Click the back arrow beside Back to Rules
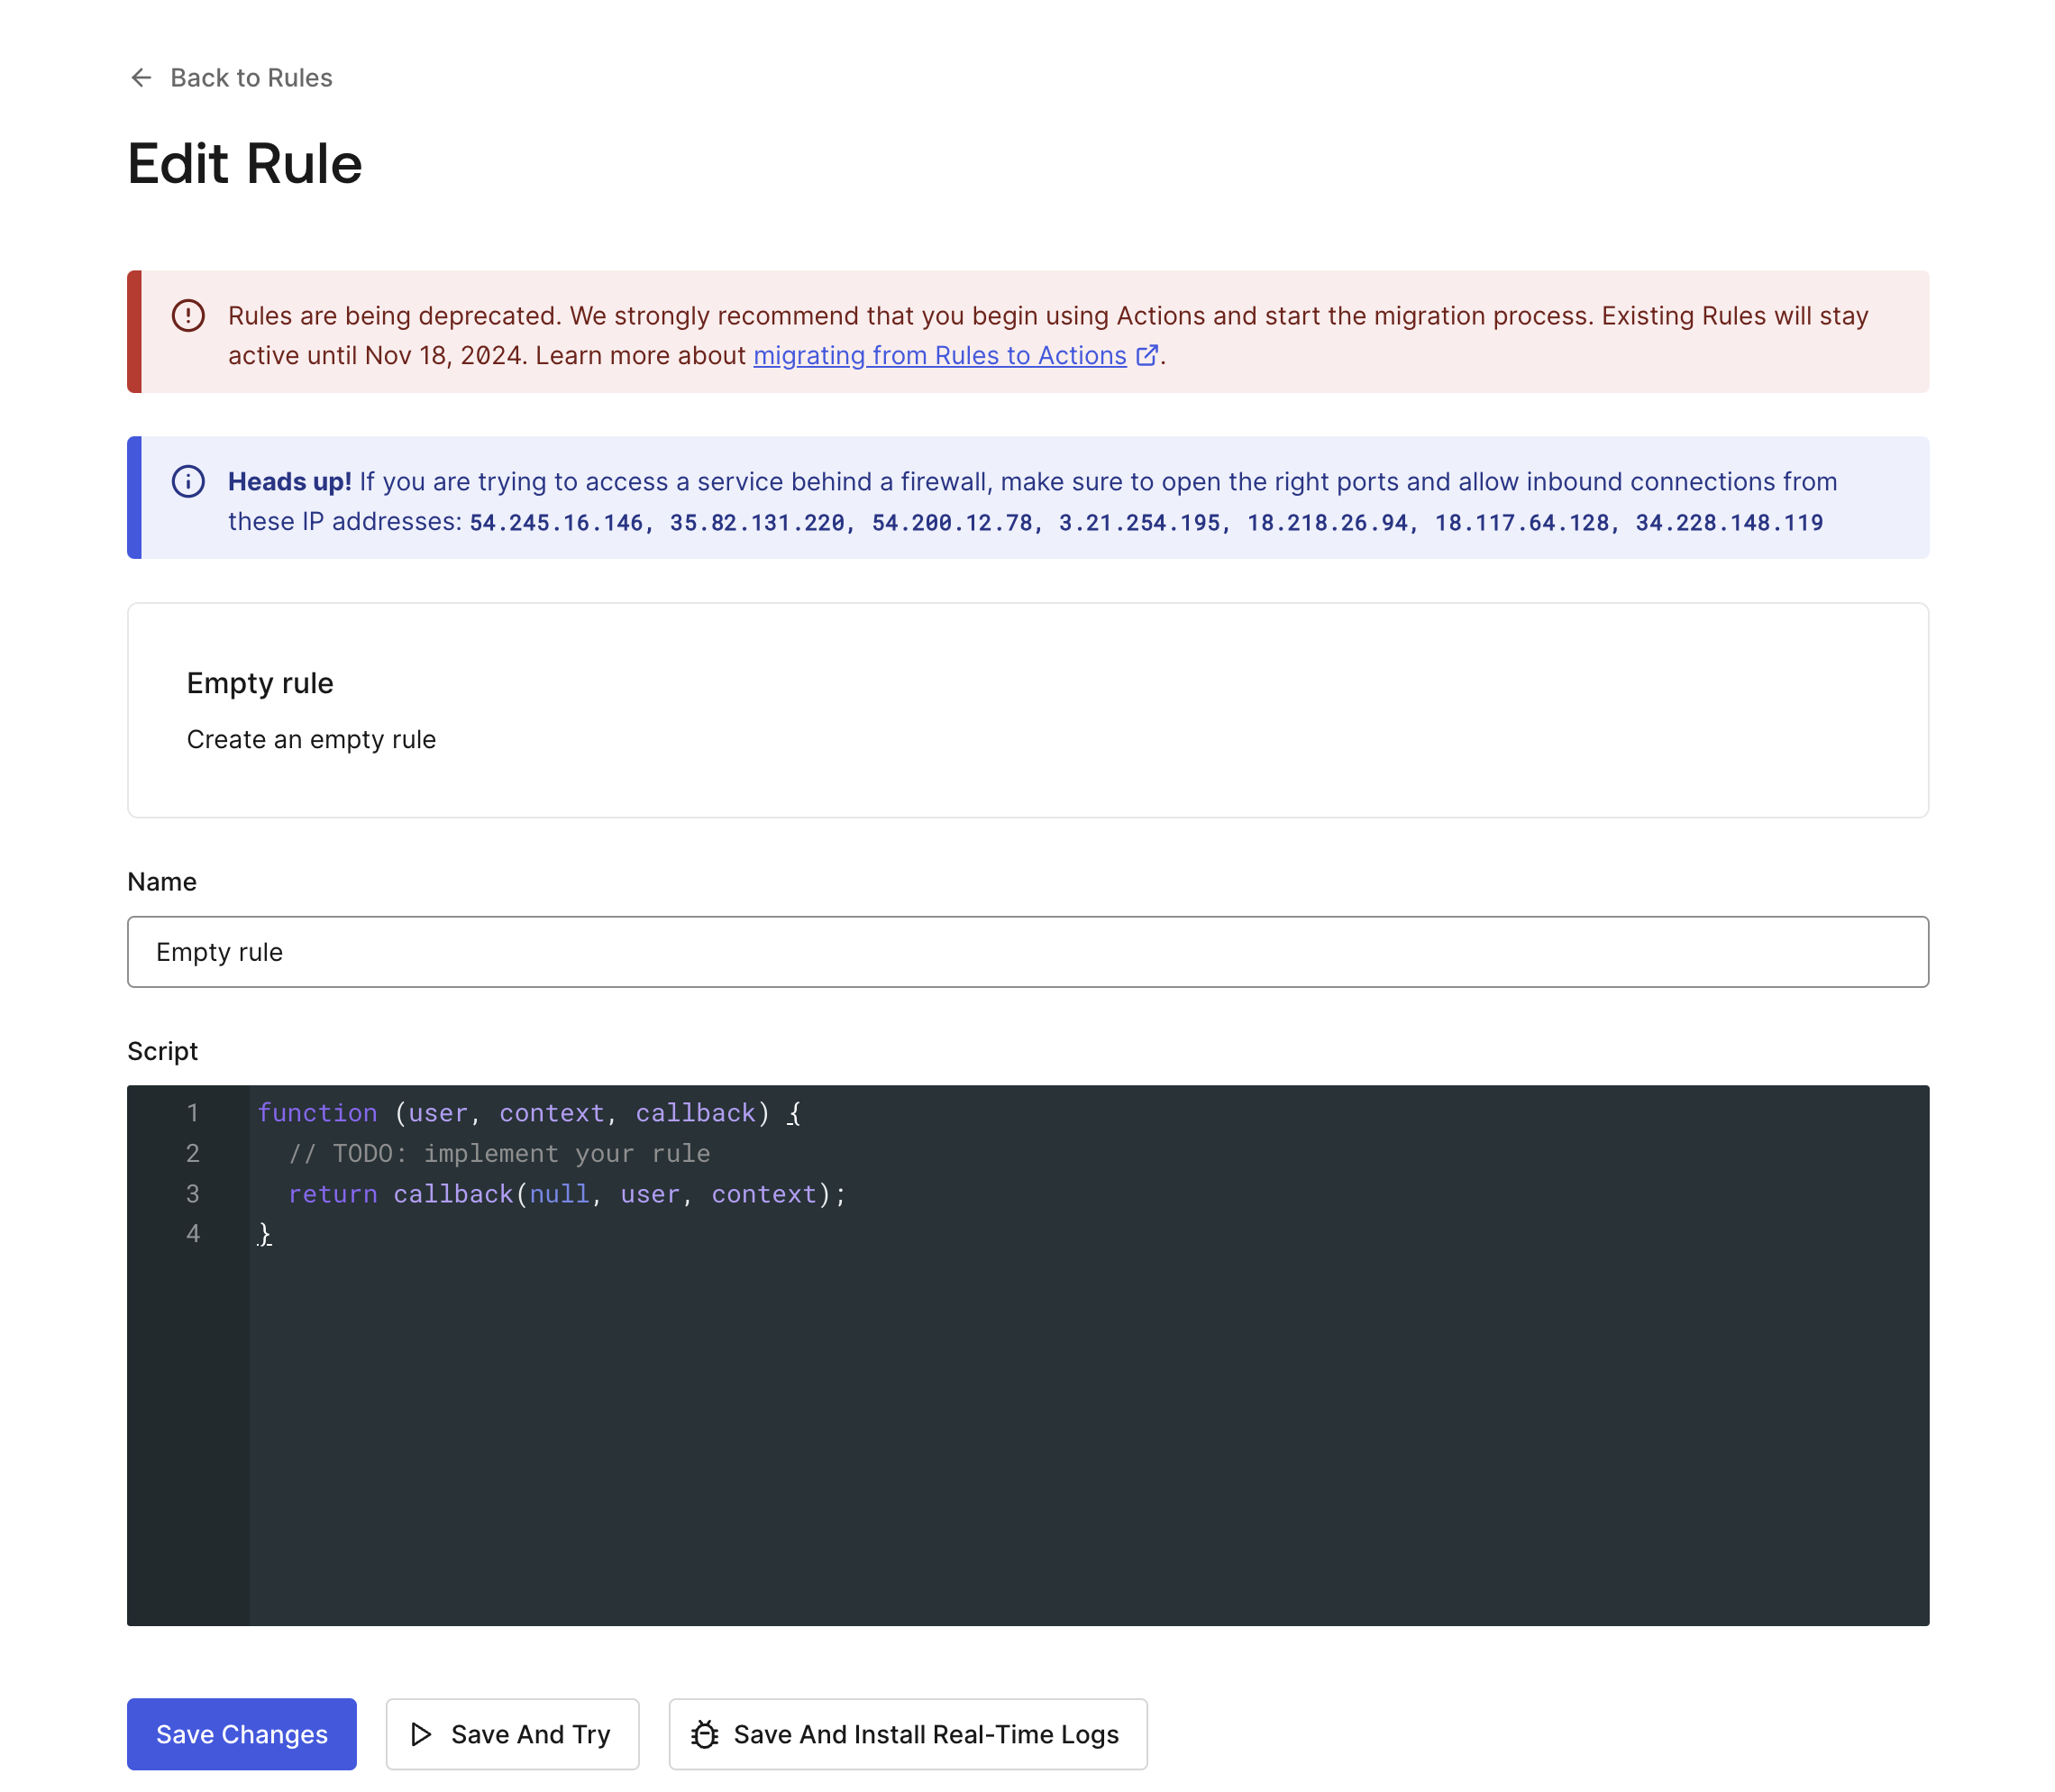This screenshot has width=2055, height=1792. pyautogui.click(x=141, y=78)
